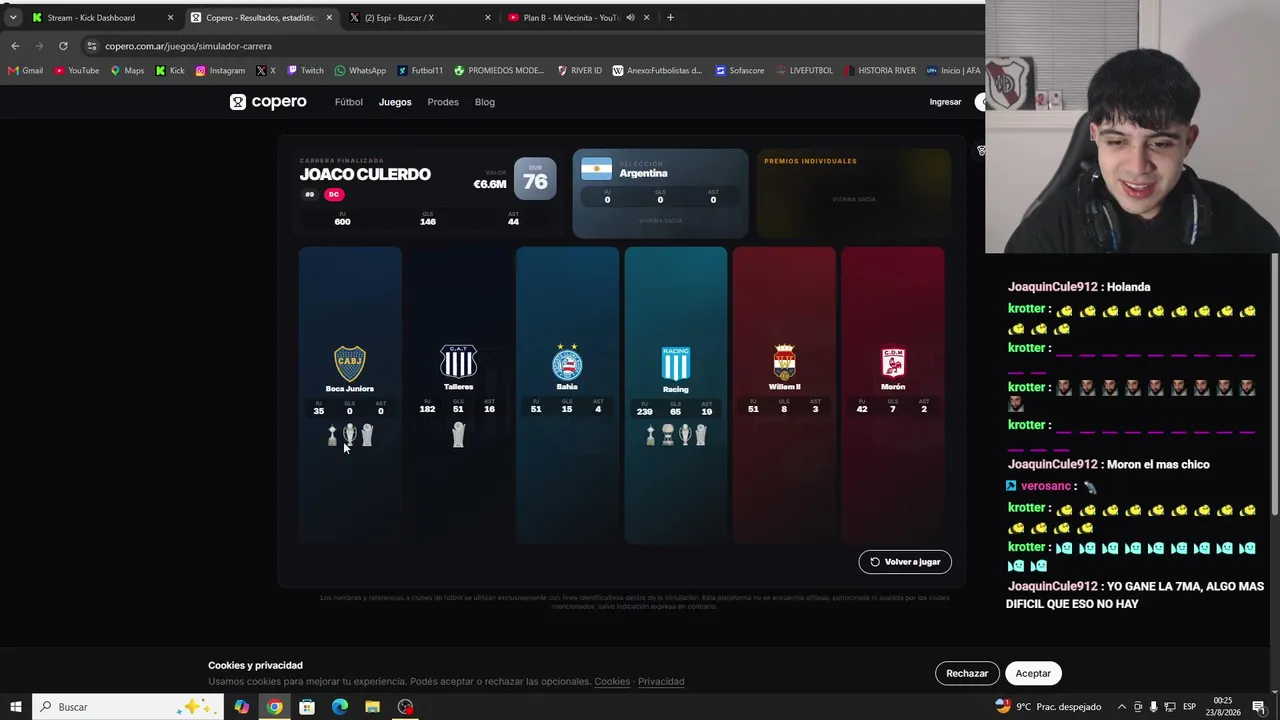
Task: Open the Kick bookmark
Action: point(170,71)
